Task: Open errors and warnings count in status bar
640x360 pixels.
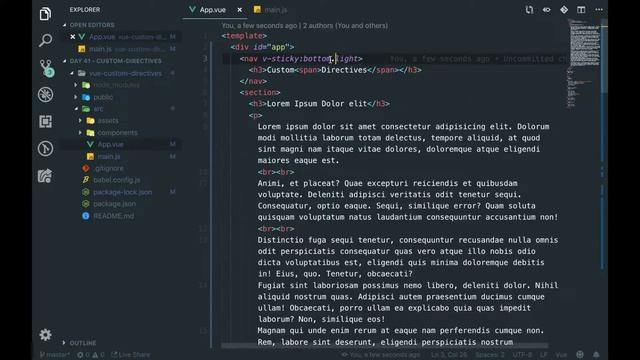Action: tap(91, 355)
